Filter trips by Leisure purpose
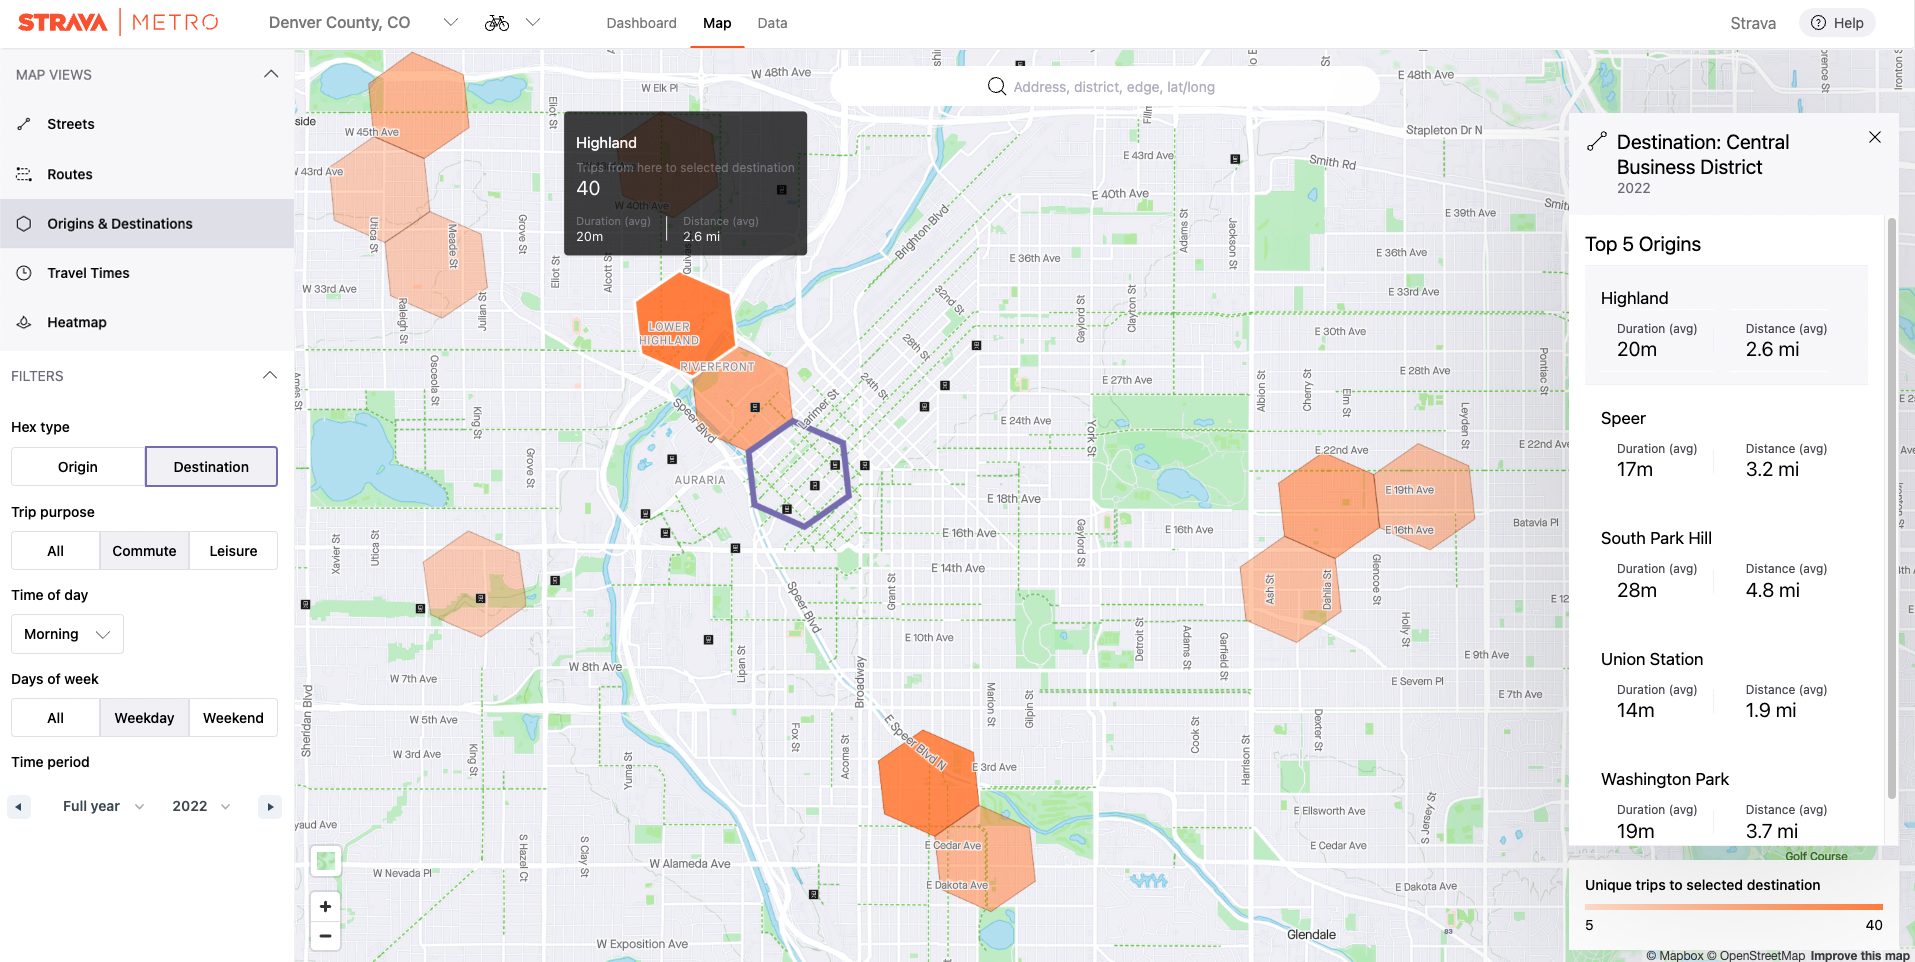 [233, 551]
